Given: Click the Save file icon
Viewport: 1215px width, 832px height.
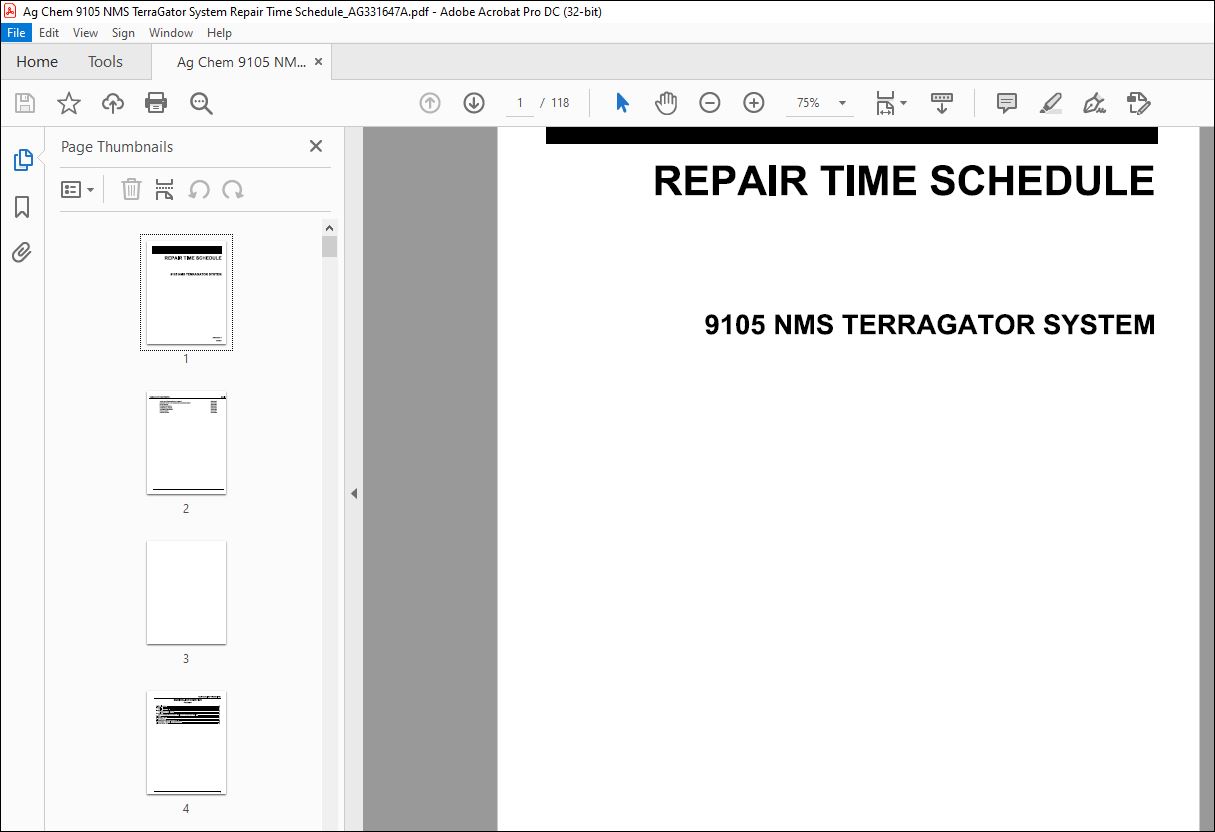Looking at the screenshot, I should (25, 103).
